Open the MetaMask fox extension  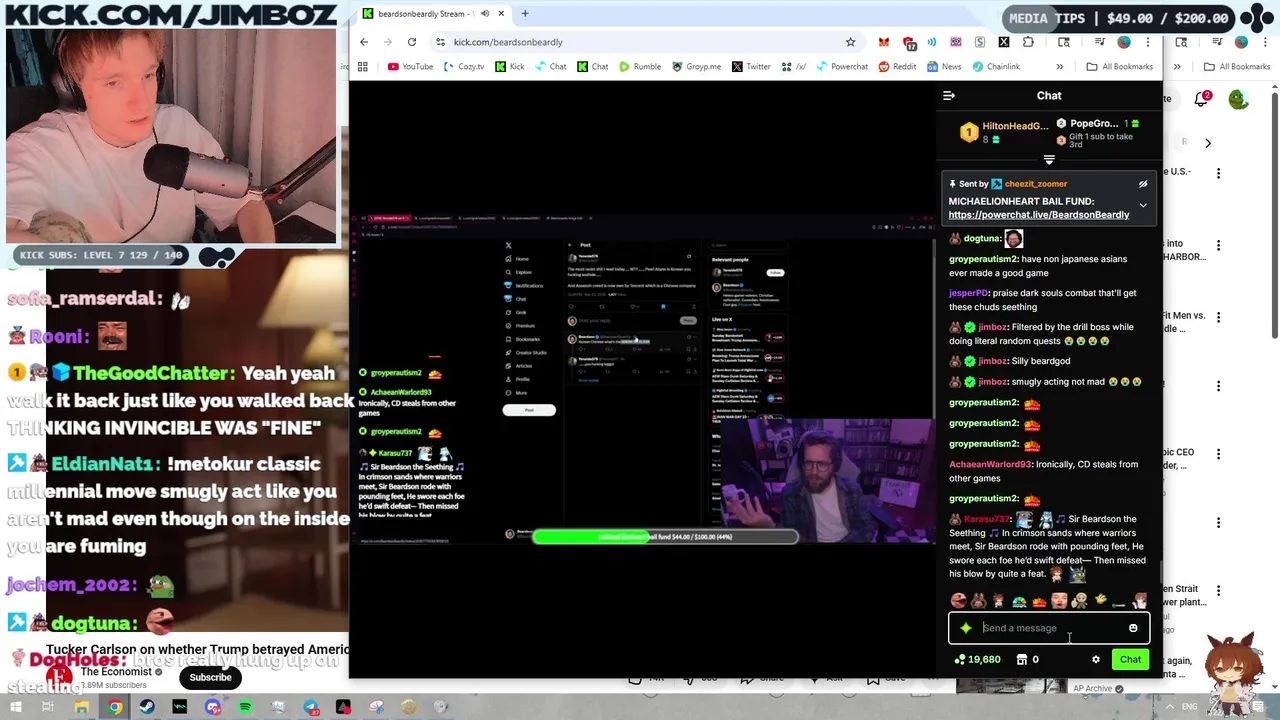tap(884, 42)
